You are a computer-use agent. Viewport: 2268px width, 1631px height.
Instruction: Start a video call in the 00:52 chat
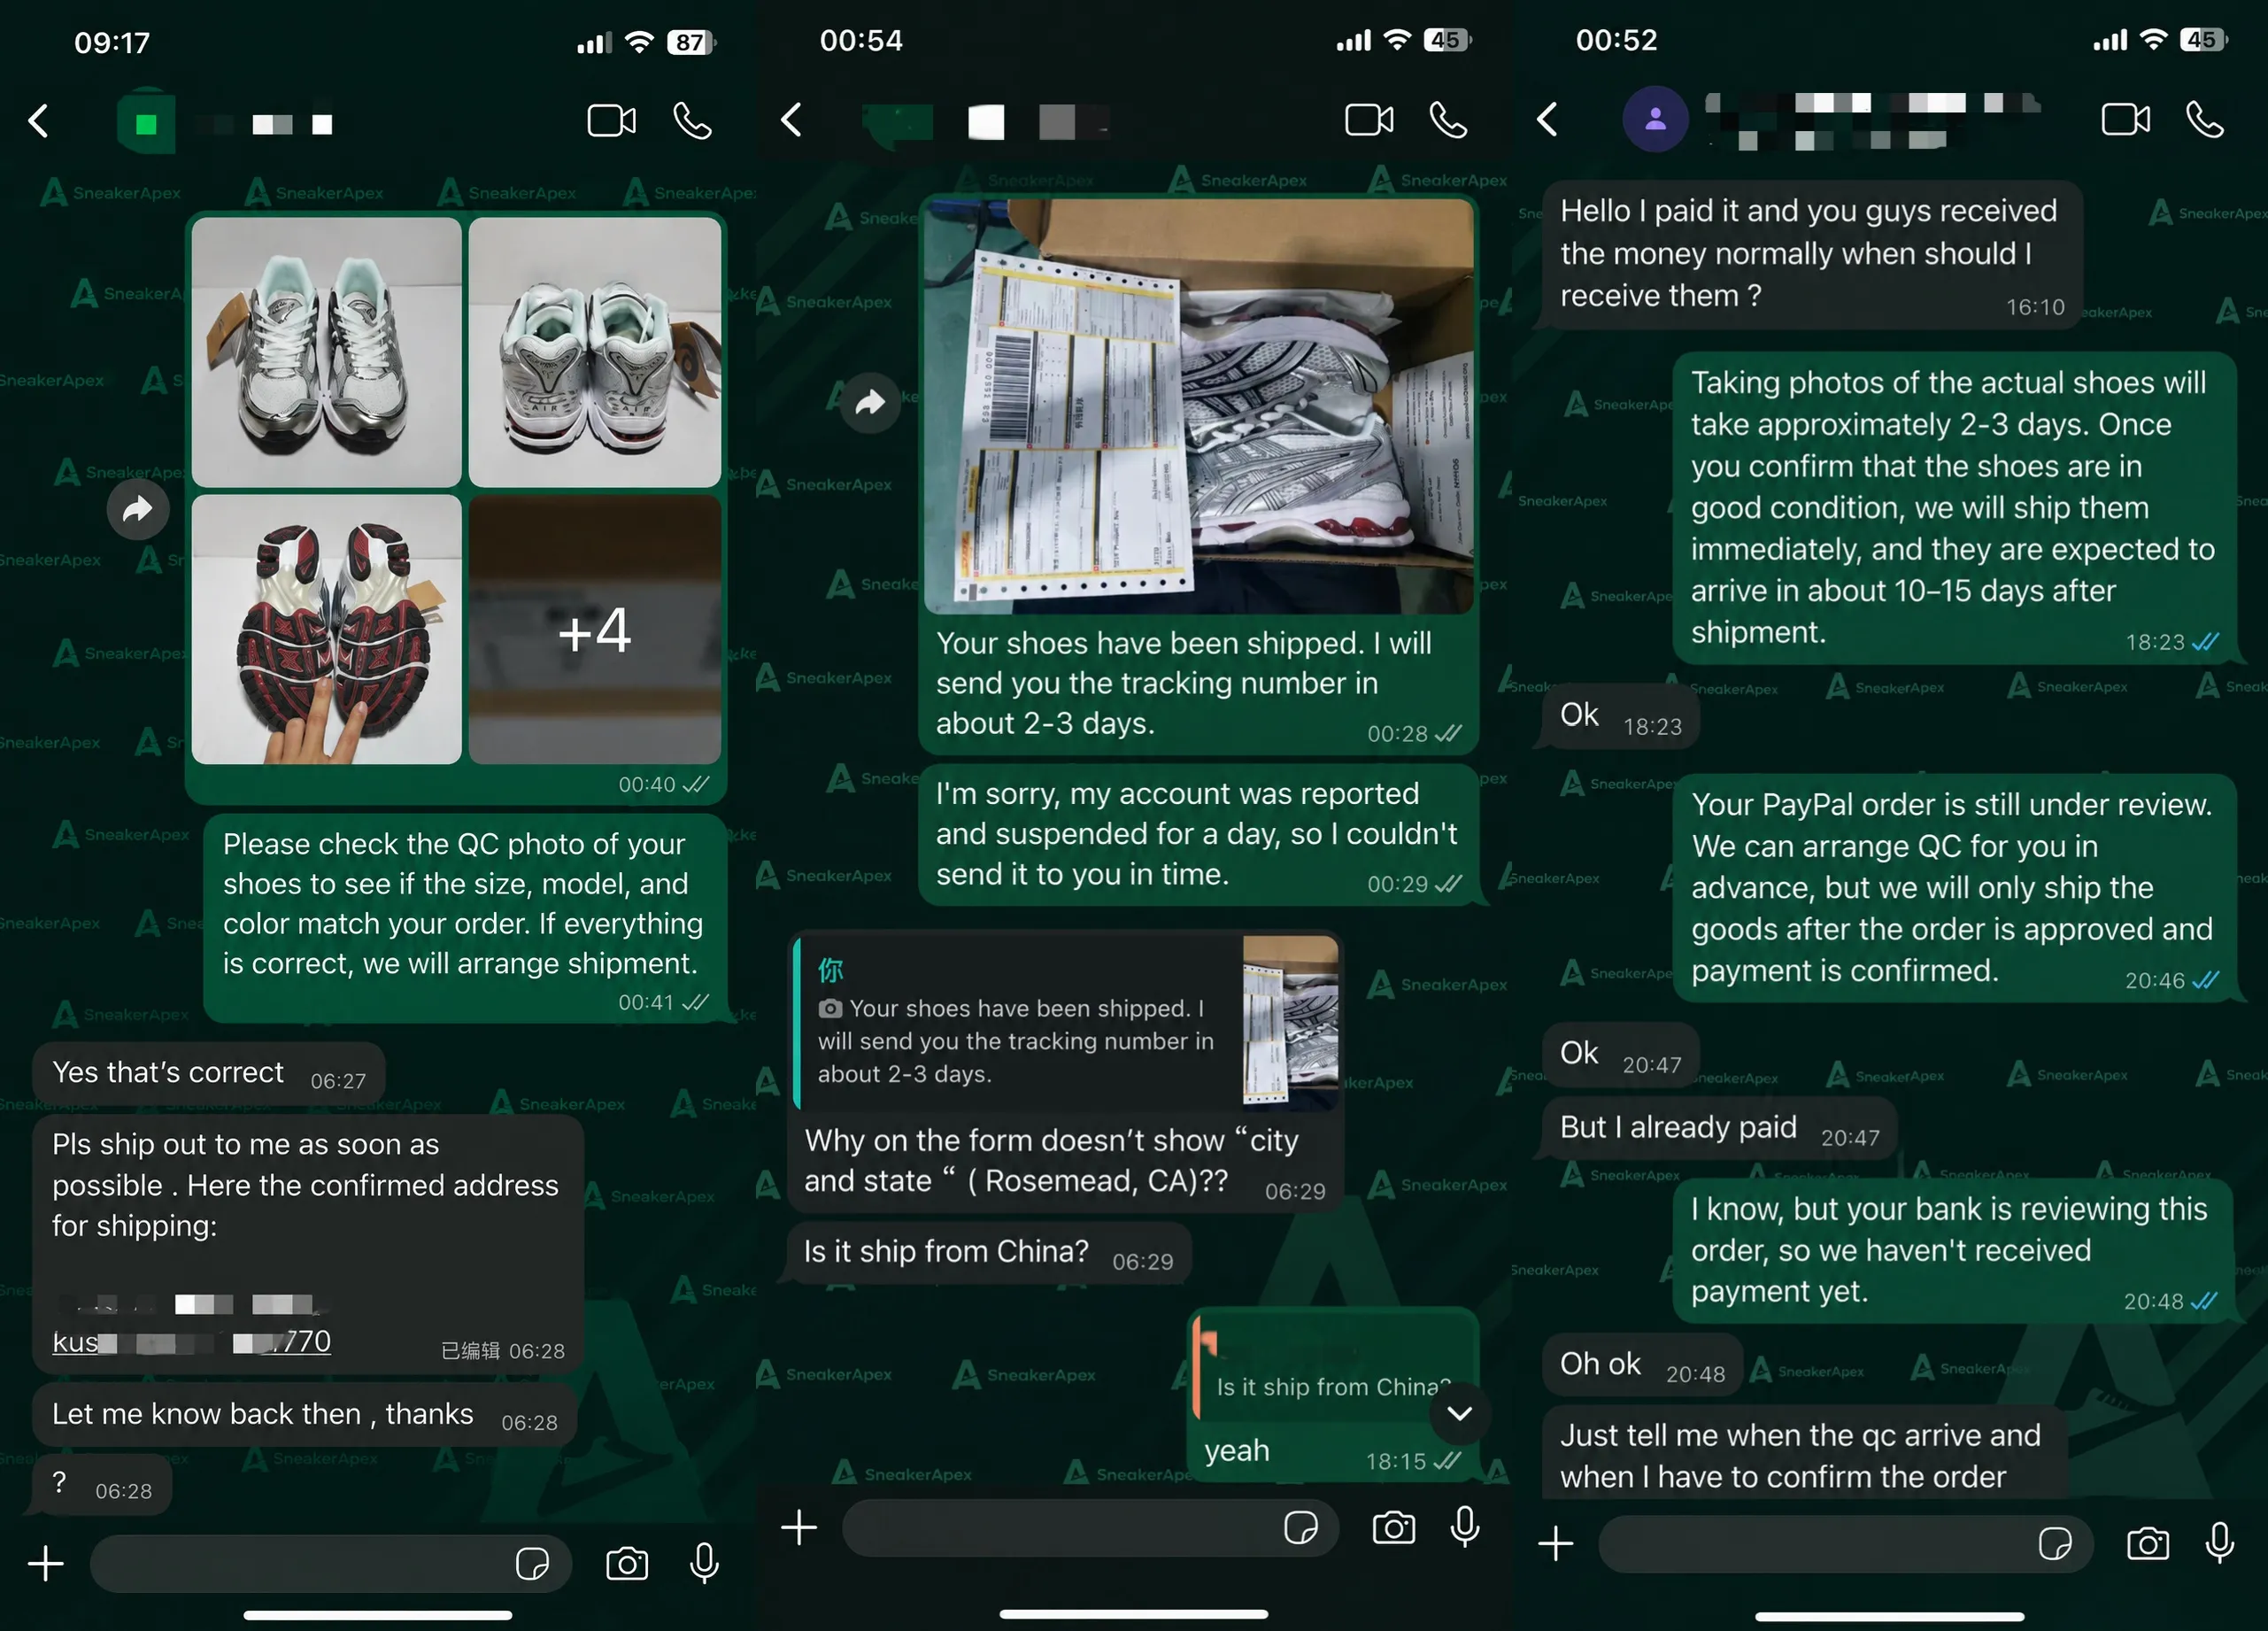click(2125, 120)
